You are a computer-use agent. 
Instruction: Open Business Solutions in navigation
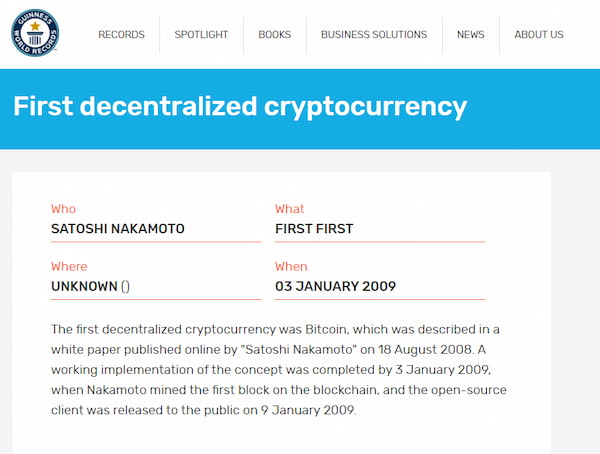374,34
